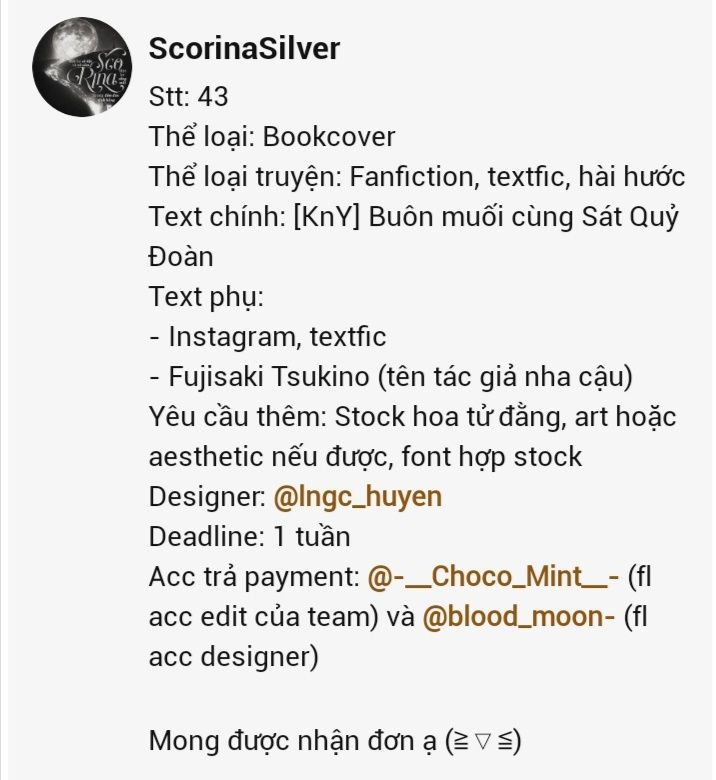
Task: Click the 'Stt: 43' line
Action: point(188,96)
